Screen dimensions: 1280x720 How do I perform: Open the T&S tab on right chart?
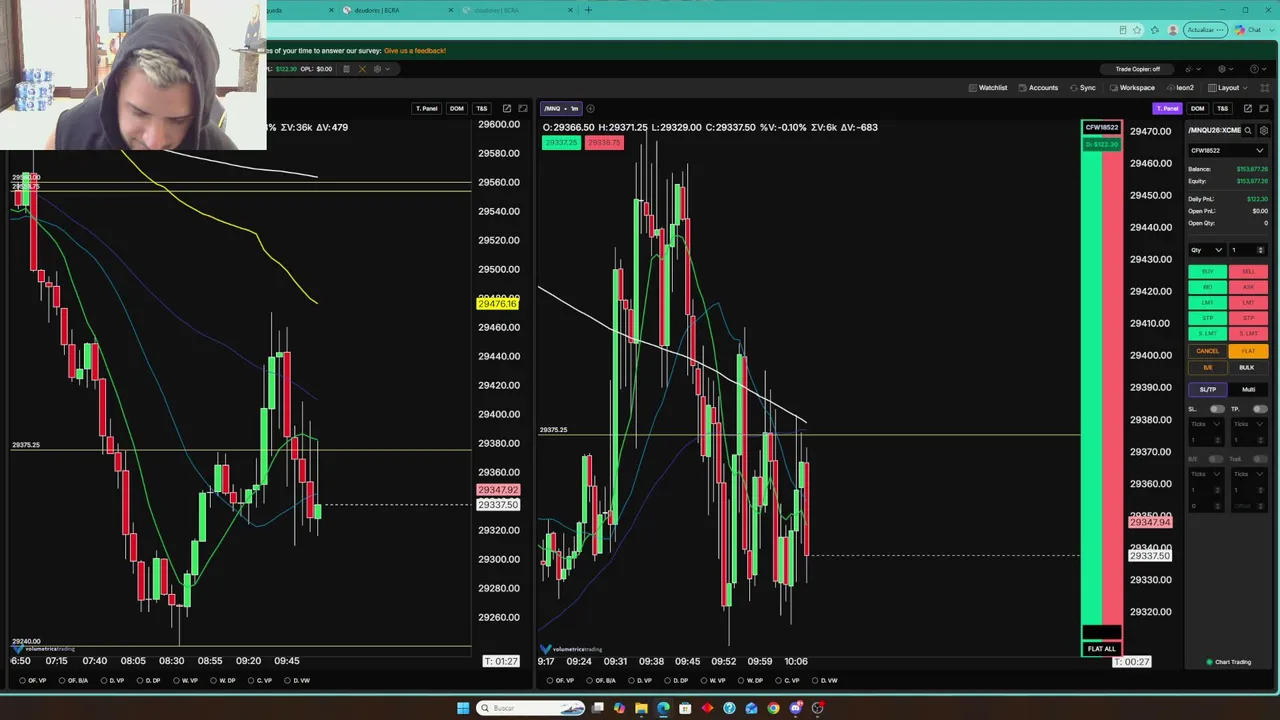[1222, 108]
